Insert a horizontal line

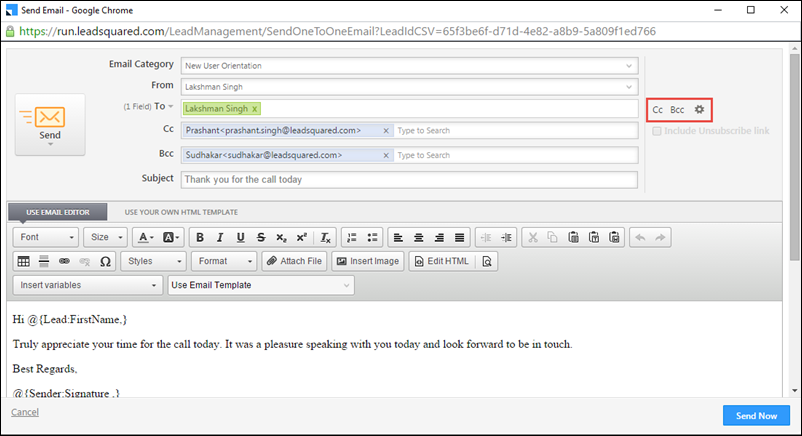pos(44,261)
